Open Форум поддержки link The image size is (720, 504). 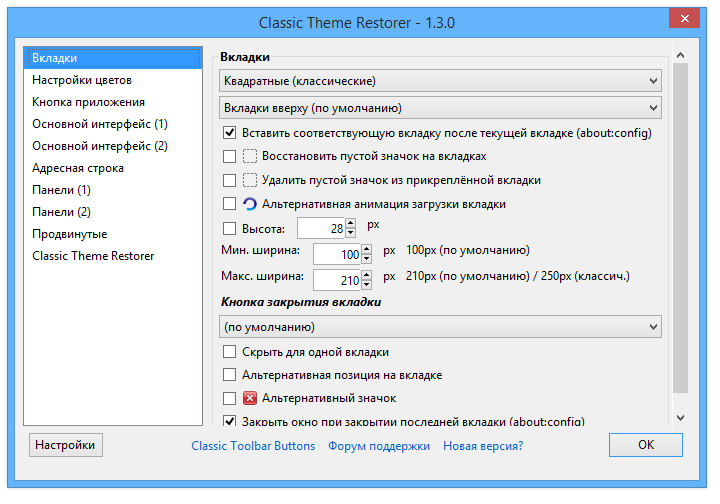[x=379, y=446]
